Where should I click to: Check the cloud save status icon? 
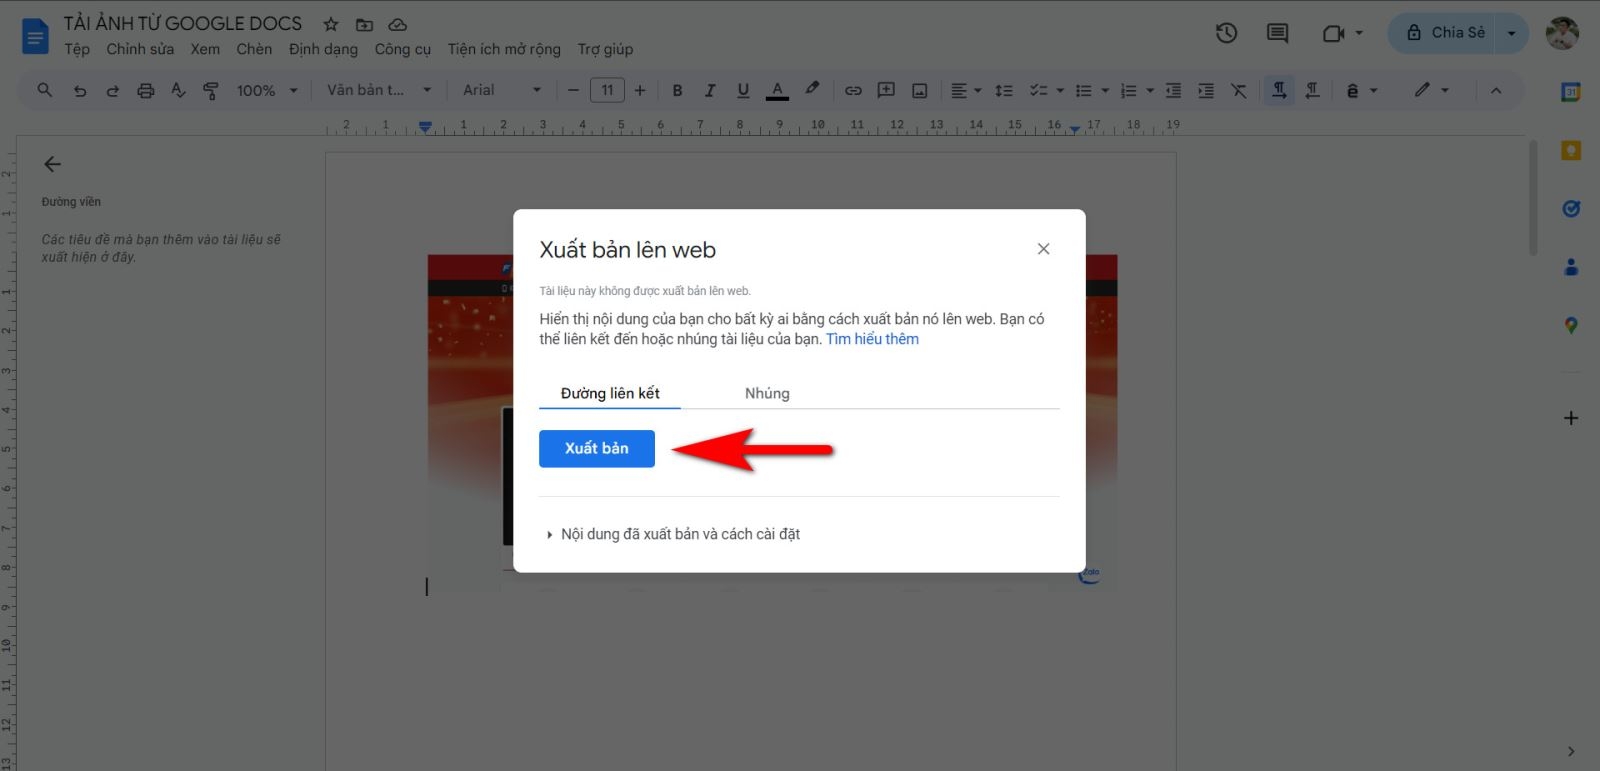397,24
